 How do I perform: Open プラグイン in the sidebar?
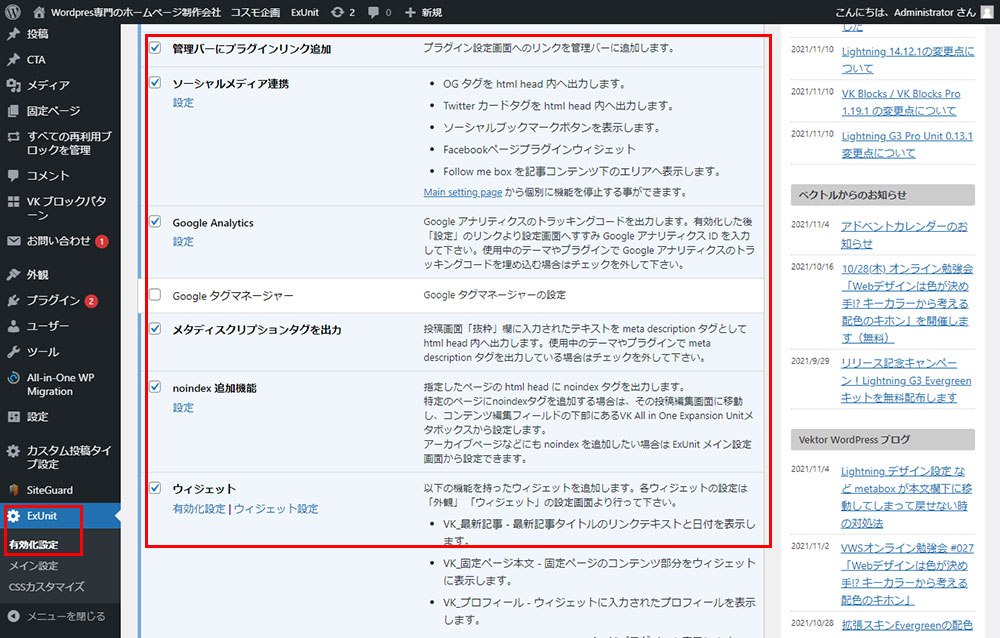(54, 300)
